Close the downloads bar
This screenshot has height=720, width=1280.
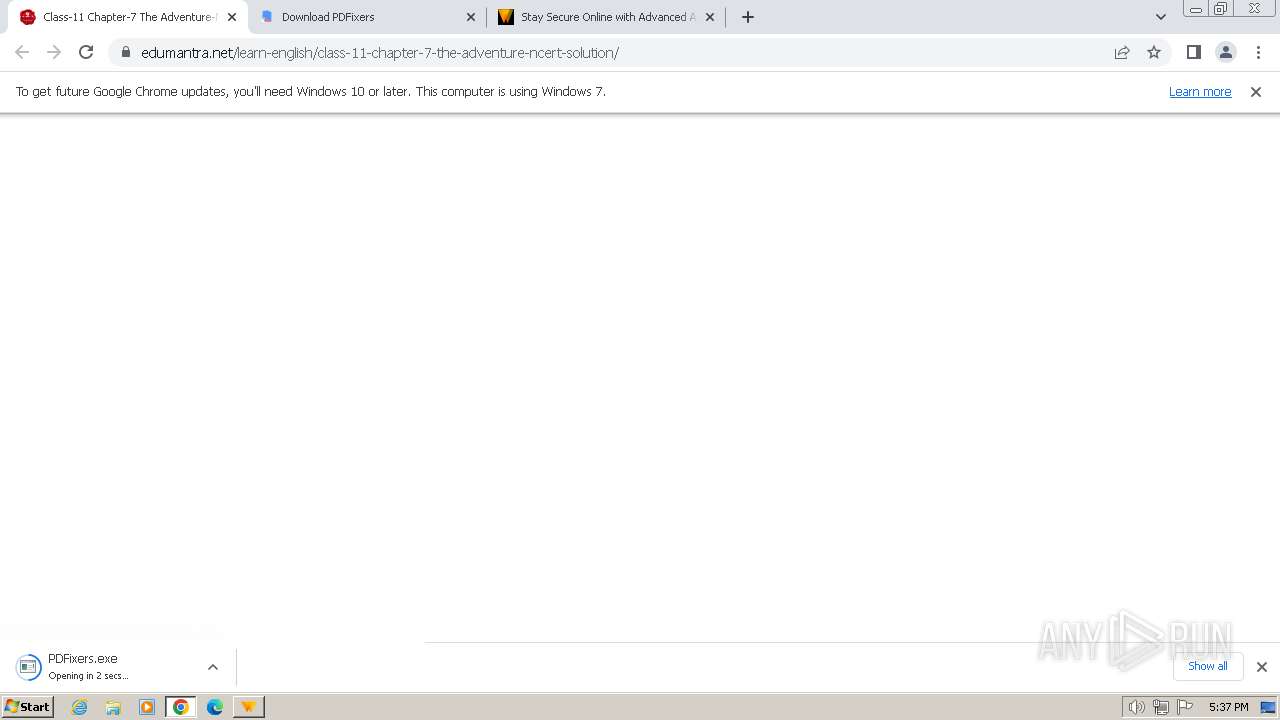(1262, 667)
